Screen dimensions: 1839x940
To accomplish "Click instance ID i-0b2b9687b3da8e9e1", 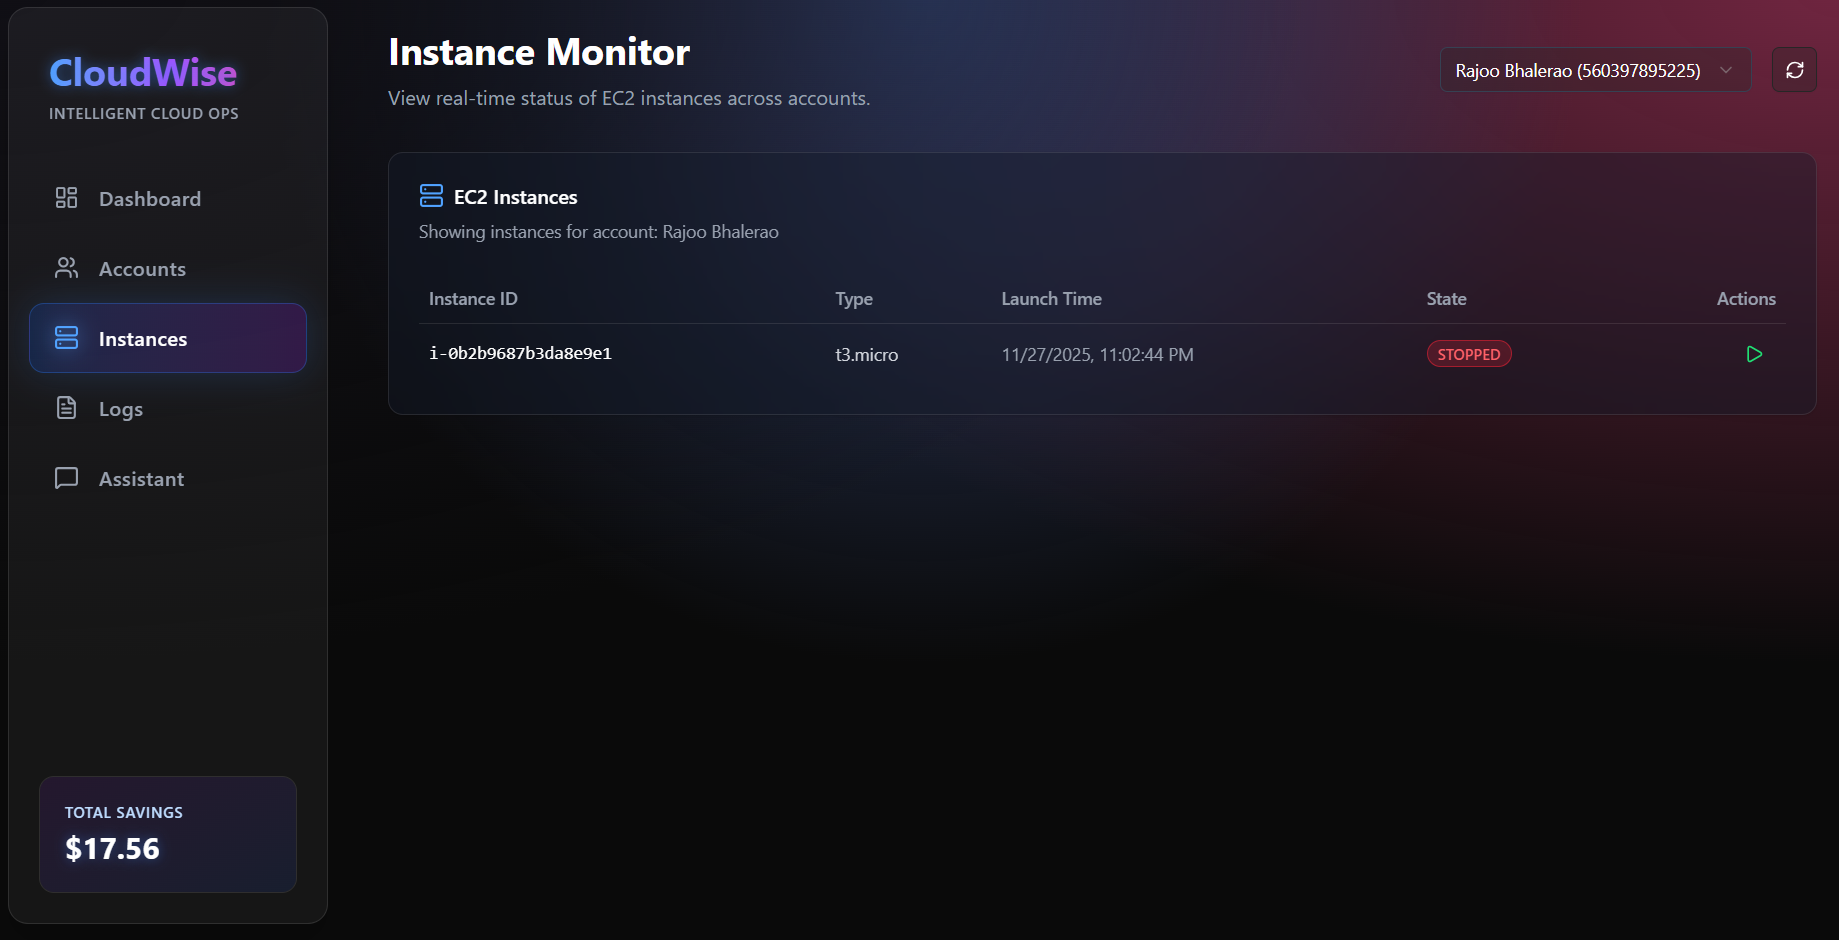I will 520,353.
